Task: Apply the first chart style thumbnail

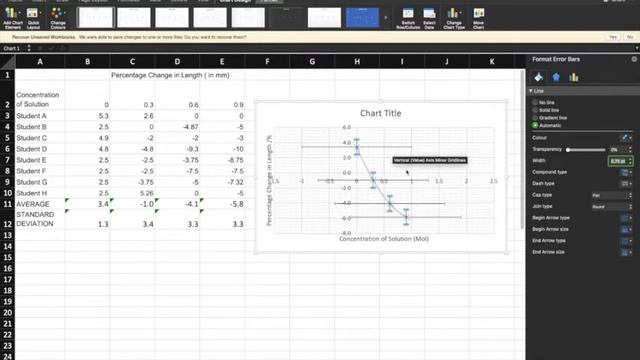Action: [95, 18]
